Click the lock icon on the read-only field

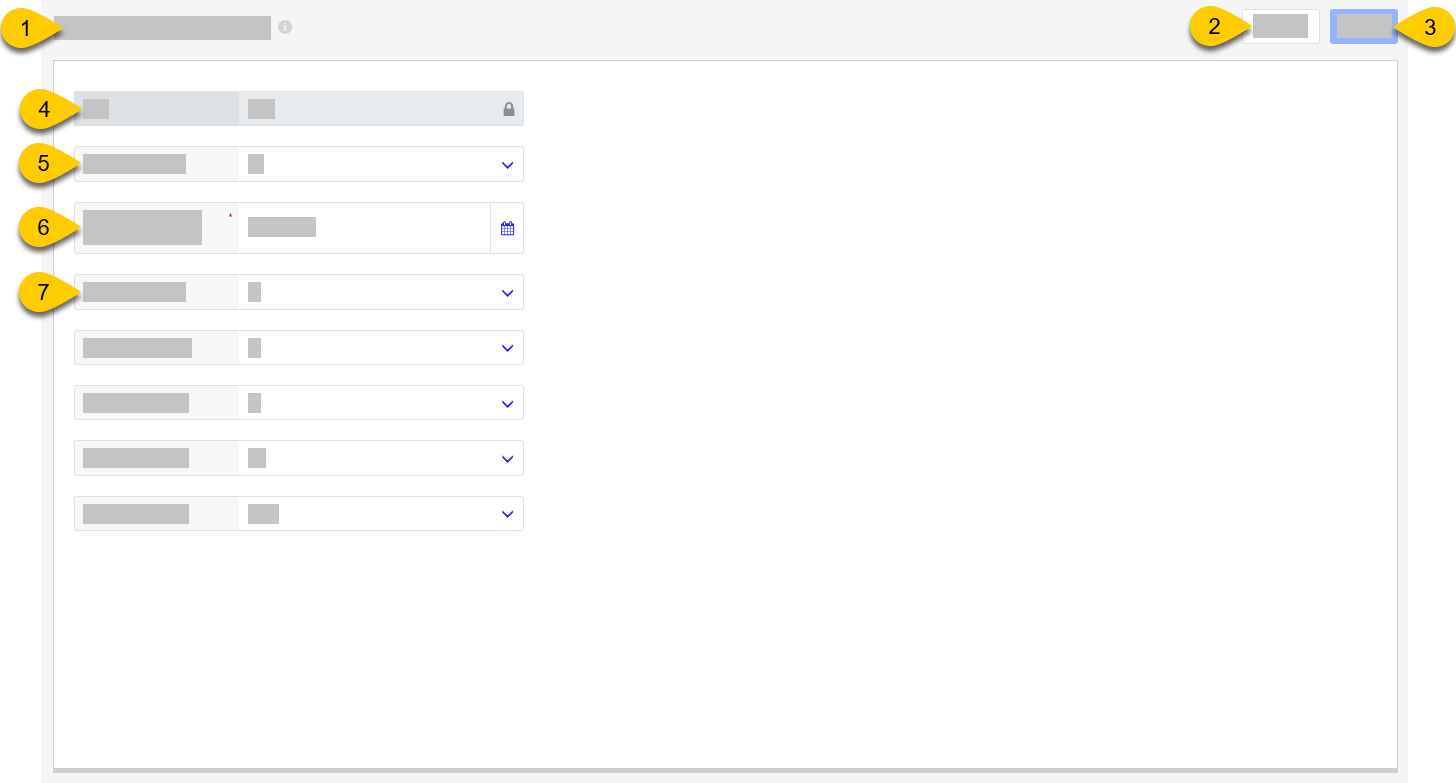point(509,108)
